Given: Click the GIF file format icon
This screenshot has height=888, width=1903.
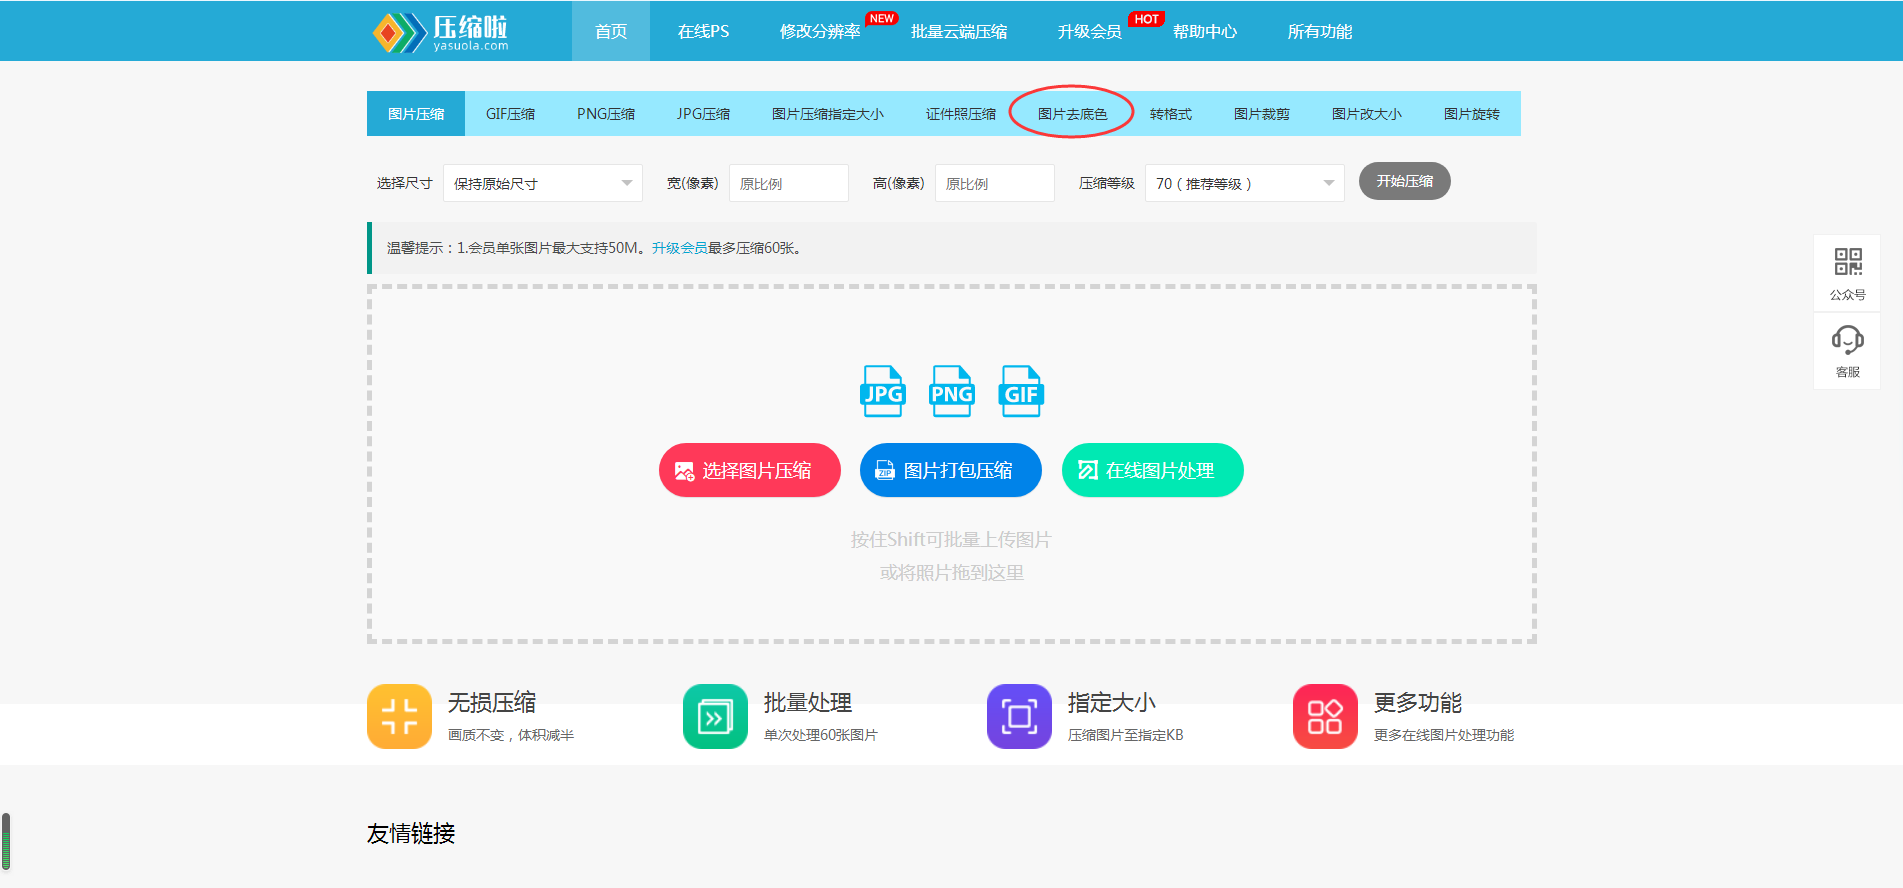Looking at the screenshot, I should 1020,391.
